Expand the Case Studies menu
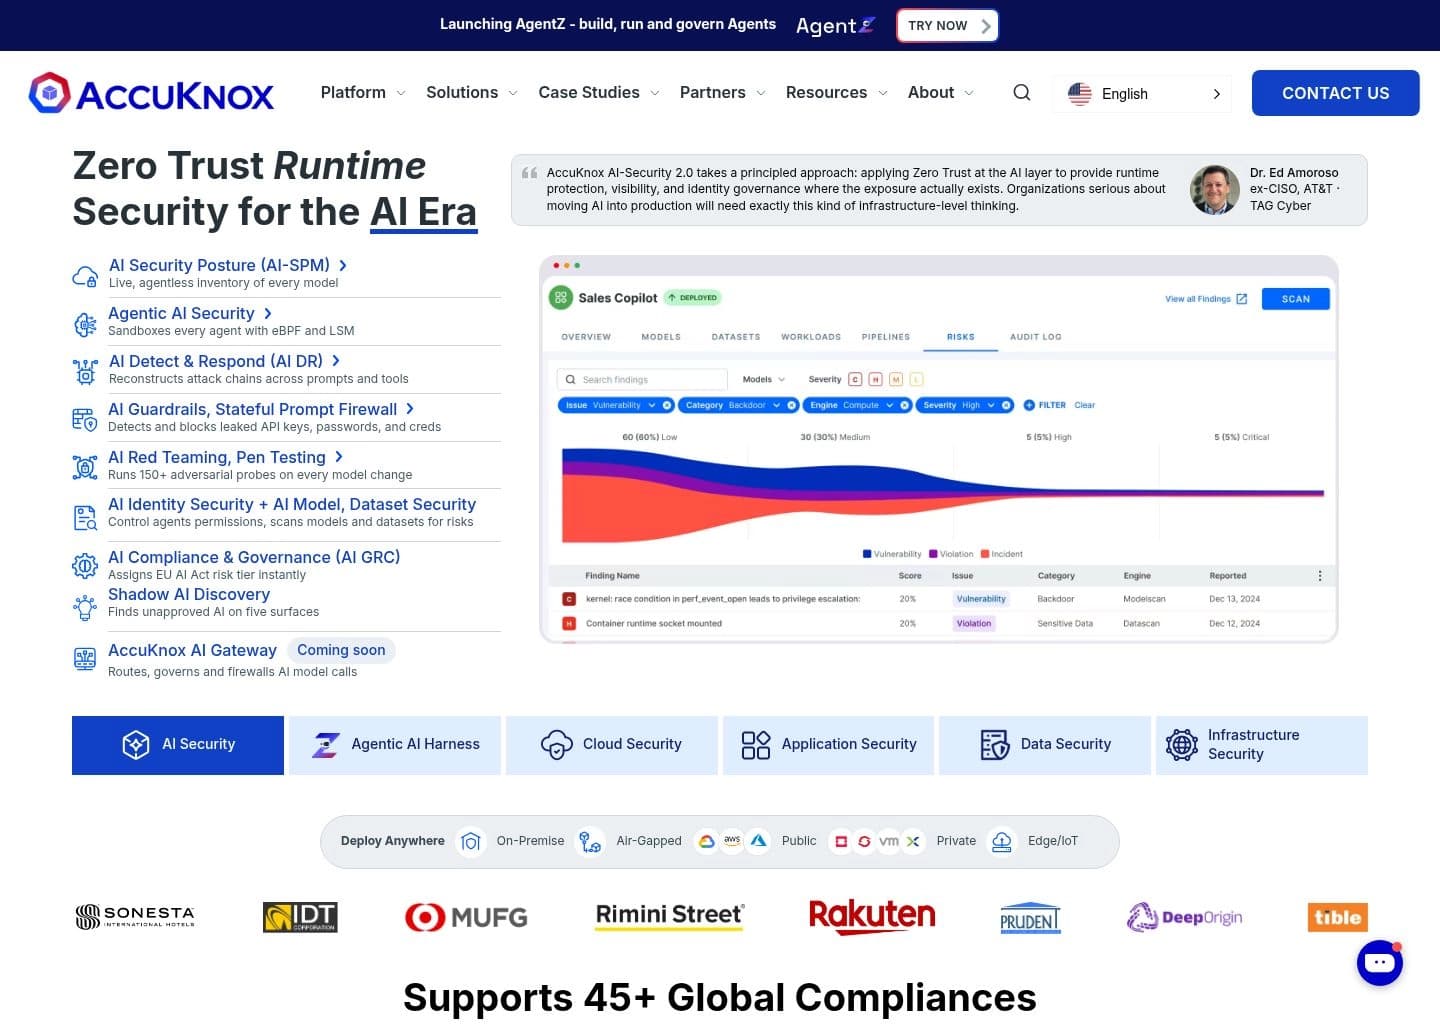Image resolution: width=1440 pixels, height=1024 pixels. tap(599, 93)
